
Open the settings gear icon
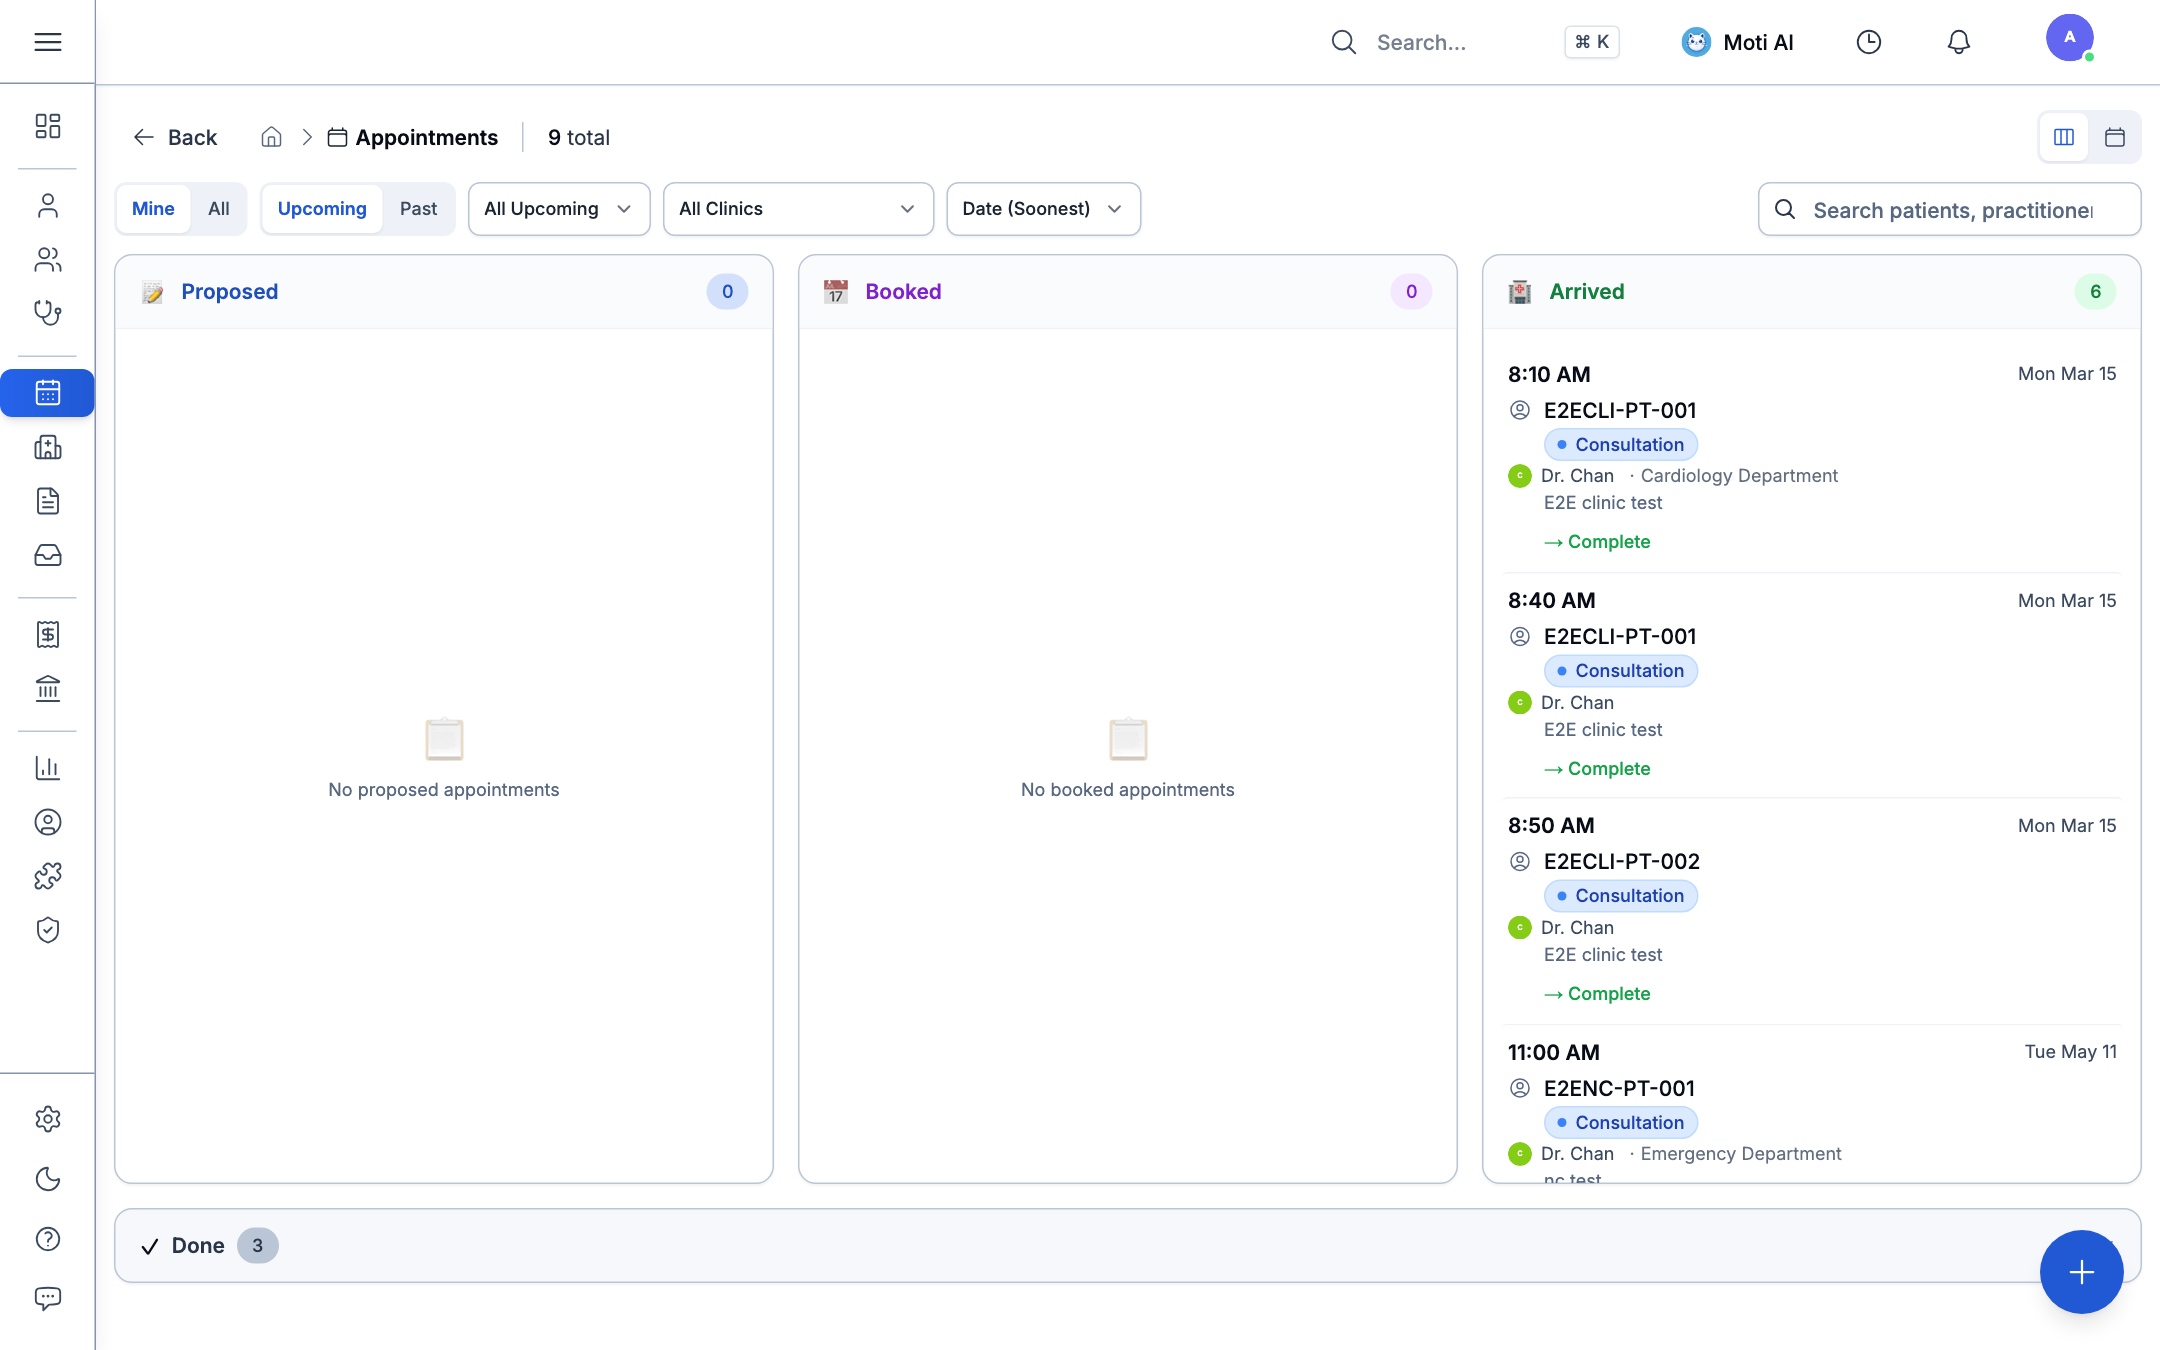tap(47, 1119)
